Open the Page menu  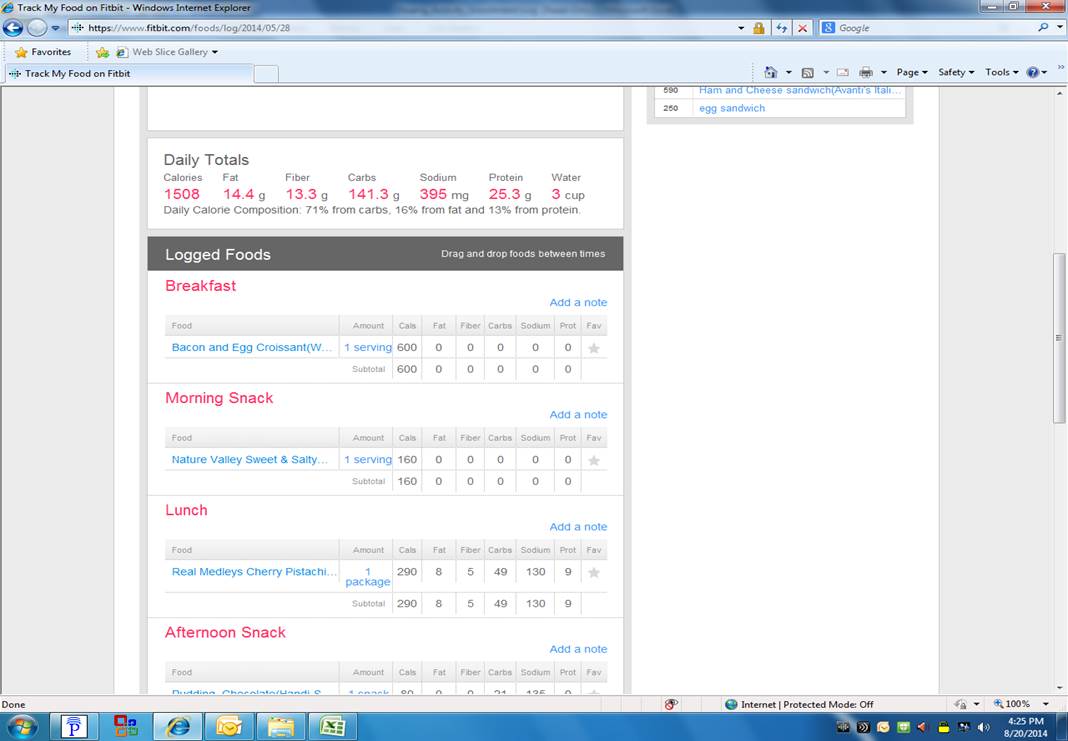(x=912, y=72)
